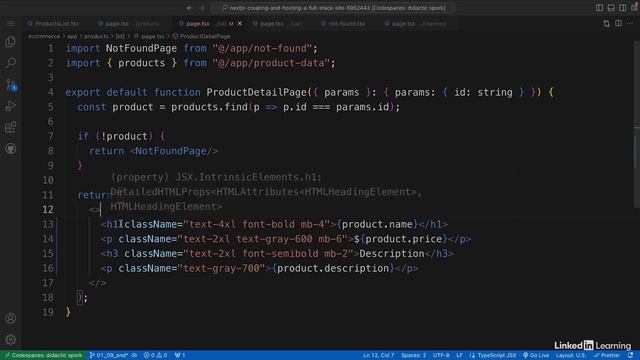The height and width of the screenshot is (360, 640).
Task: Switch to the first inactive page.tsx tab
Action: click(130, 24)
